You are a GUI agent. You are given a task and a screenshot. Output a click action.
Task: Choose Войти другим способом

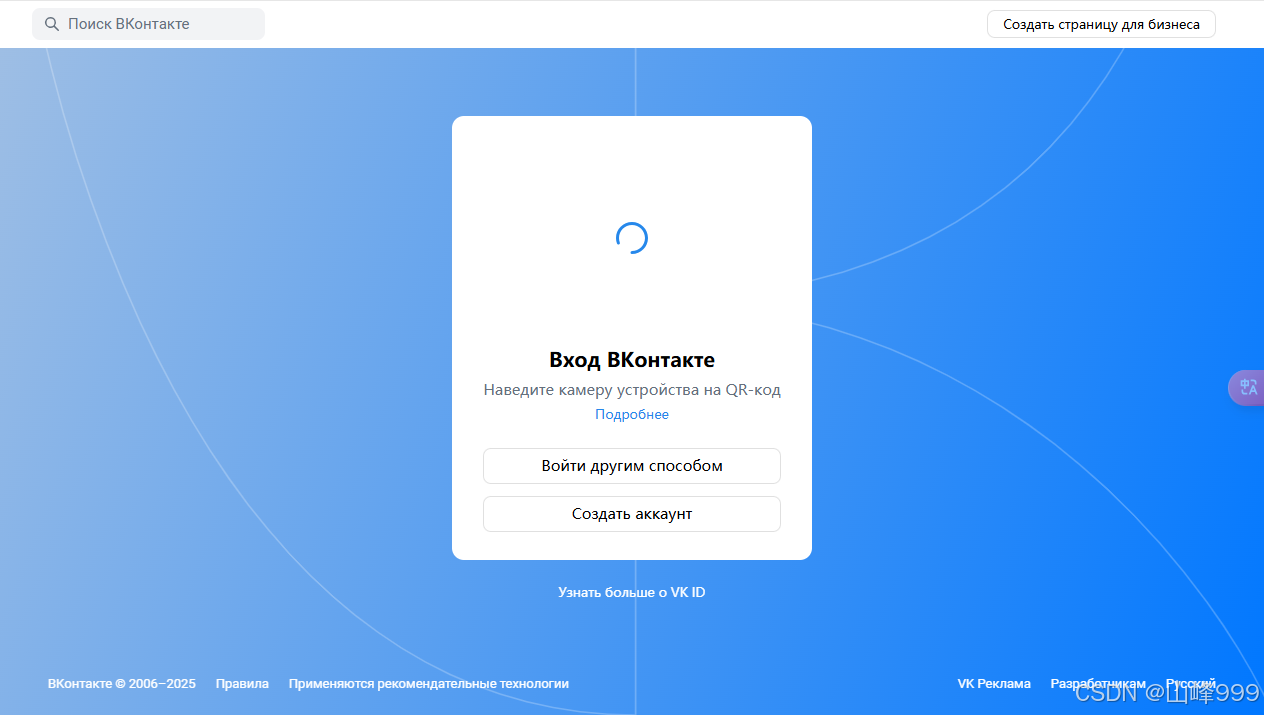632,466
